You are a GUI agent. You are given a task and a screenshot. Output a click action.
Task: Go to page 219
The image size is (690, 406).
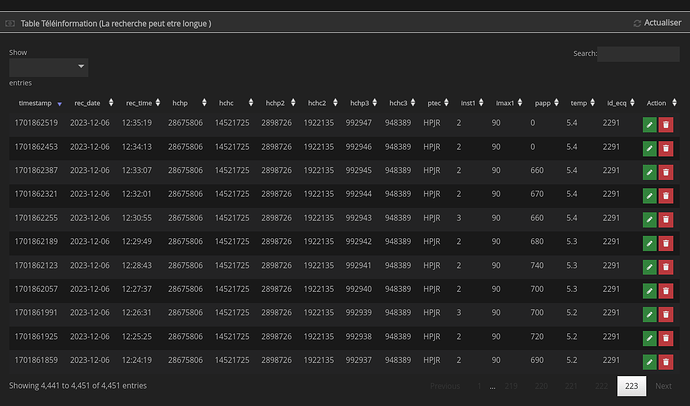[x=511, y=386]
